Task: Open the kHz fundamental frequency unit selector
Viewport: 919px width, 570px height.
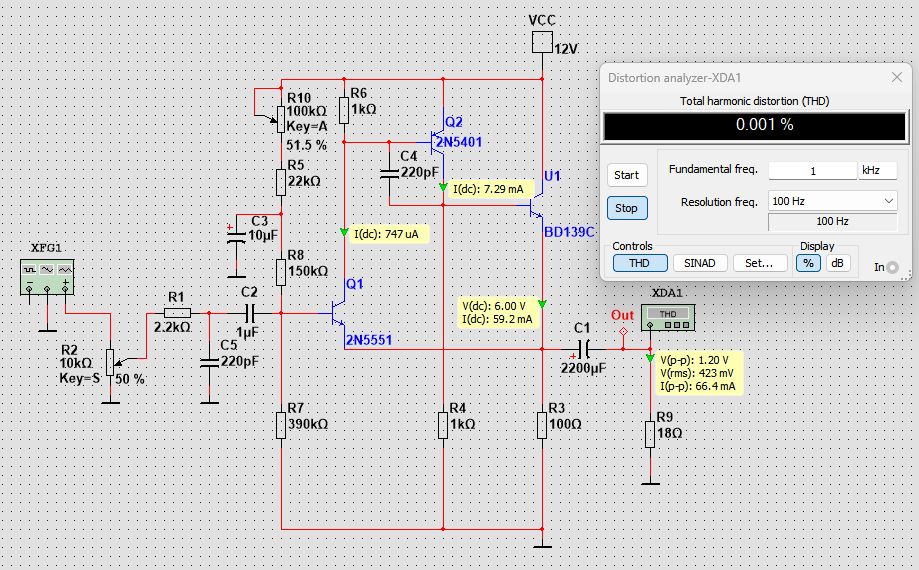Action: tap(878, 170)
